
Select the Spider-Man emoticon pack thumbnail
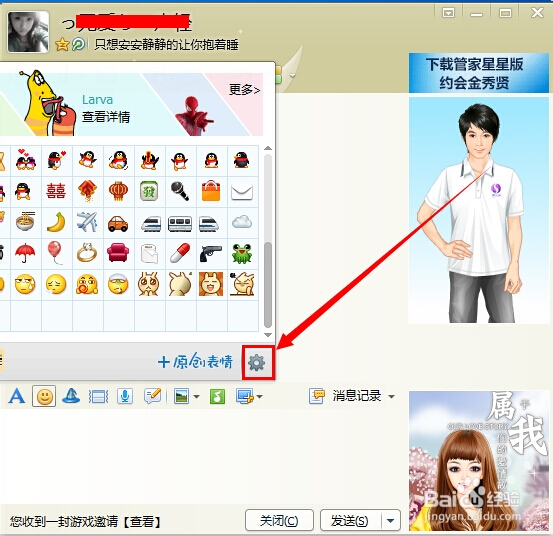coord(194,115)
